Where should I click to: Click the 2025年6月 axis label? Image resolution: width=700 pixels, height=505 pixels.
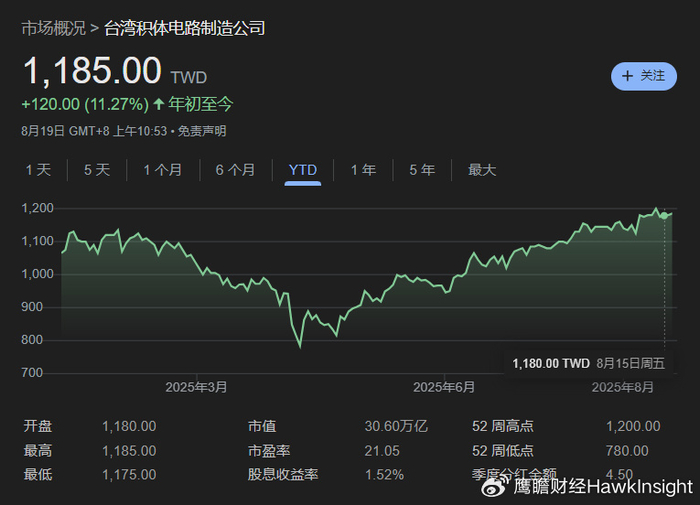444,387
